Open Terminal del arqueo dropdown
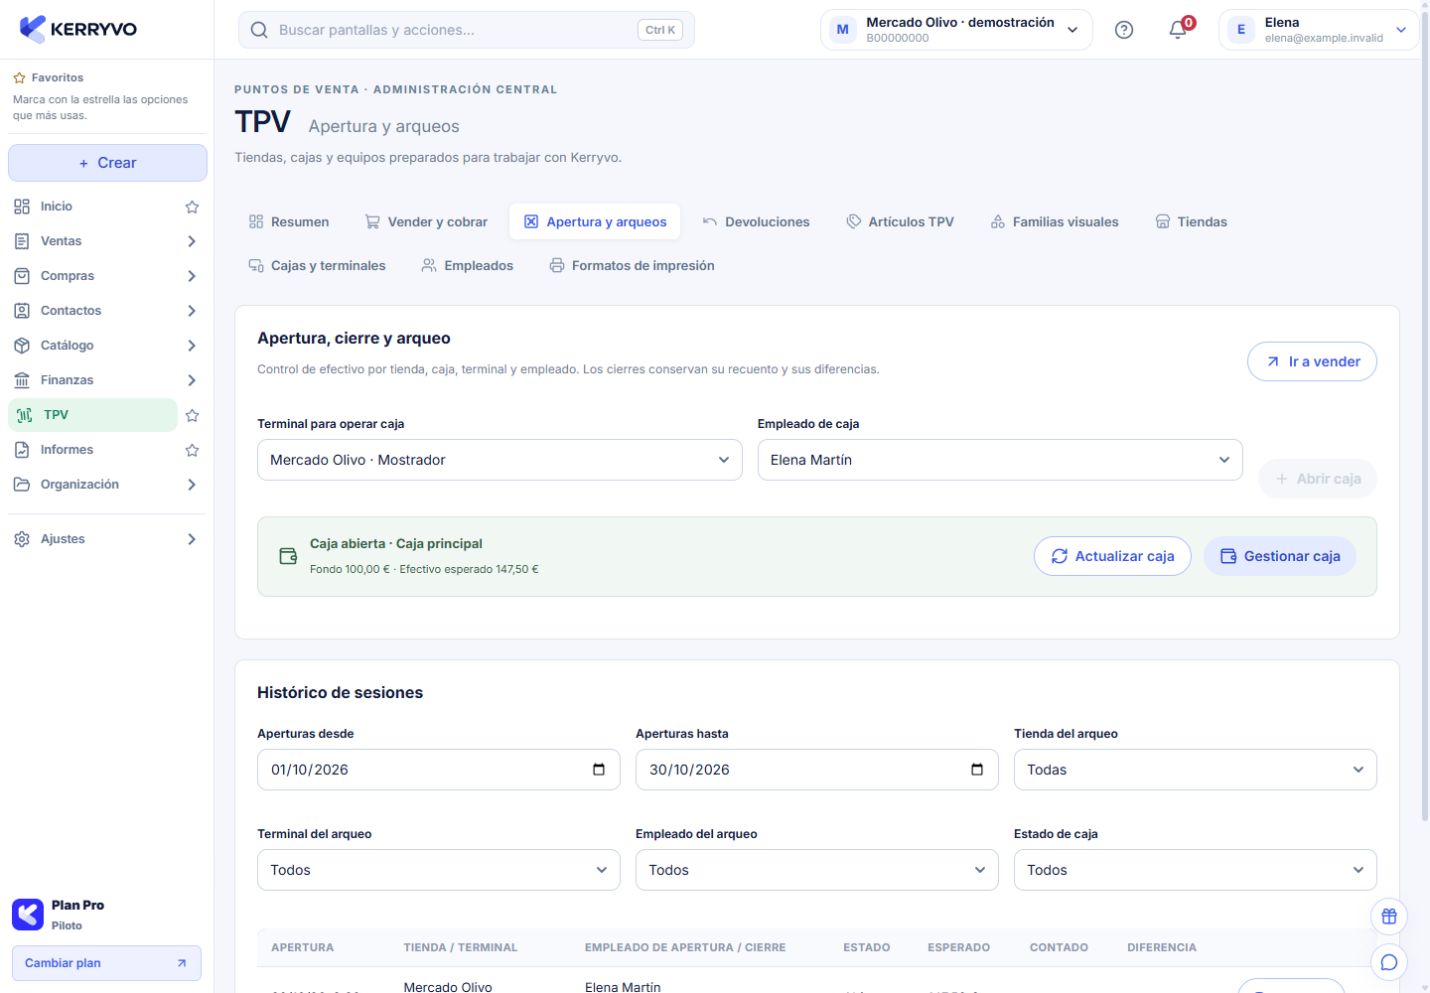The width and height of the screenshot is (1430, 993). 438,870
